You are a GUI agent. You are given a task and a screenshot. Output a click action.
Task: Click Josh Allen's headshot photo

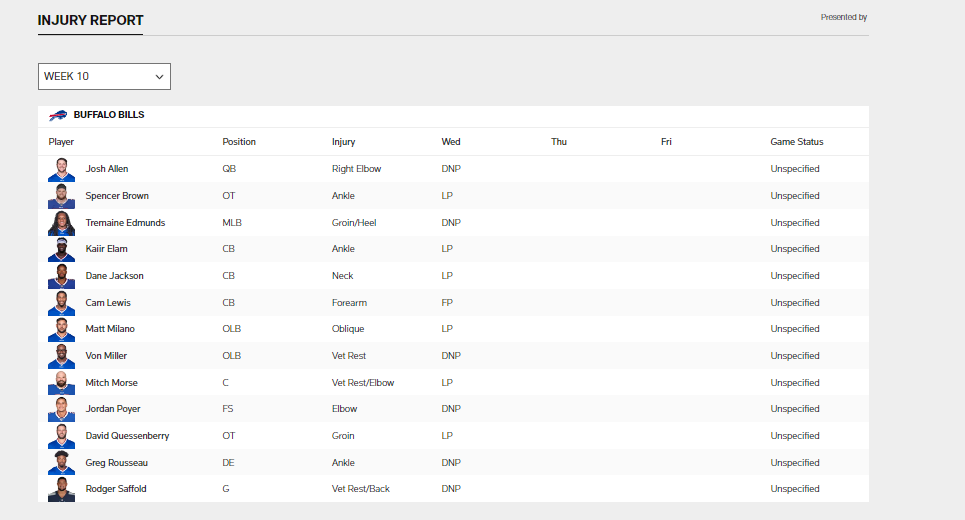click(x=62, y=169)
